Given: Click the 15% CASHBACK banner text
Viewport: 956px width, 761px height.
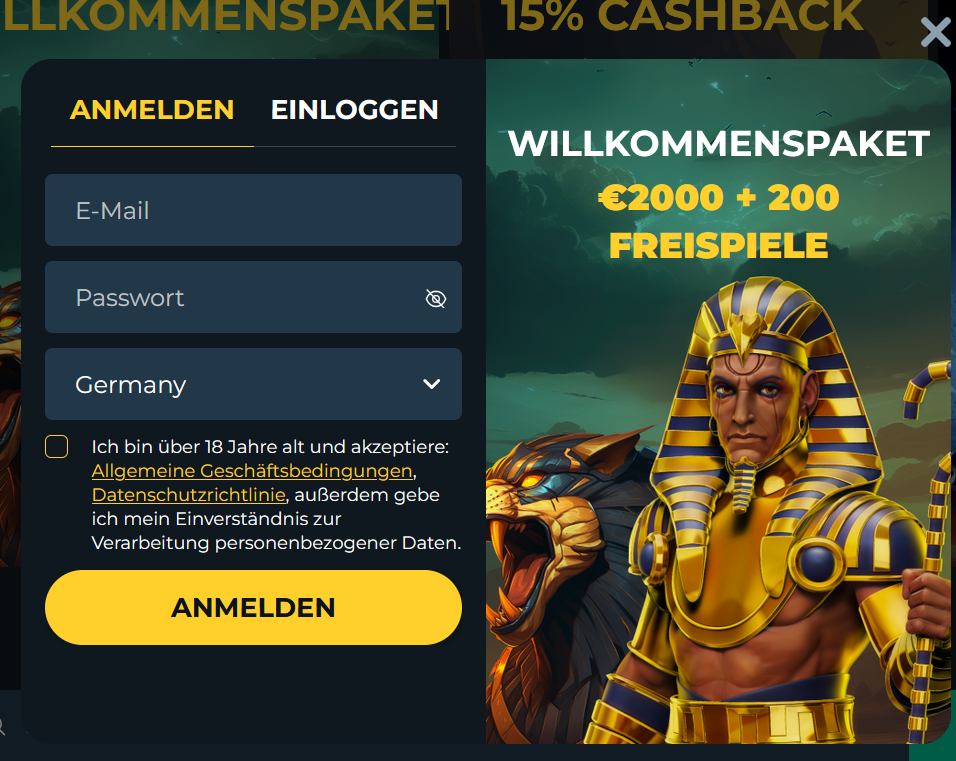Looking at the screenshot, I should [x=682, y=16].
